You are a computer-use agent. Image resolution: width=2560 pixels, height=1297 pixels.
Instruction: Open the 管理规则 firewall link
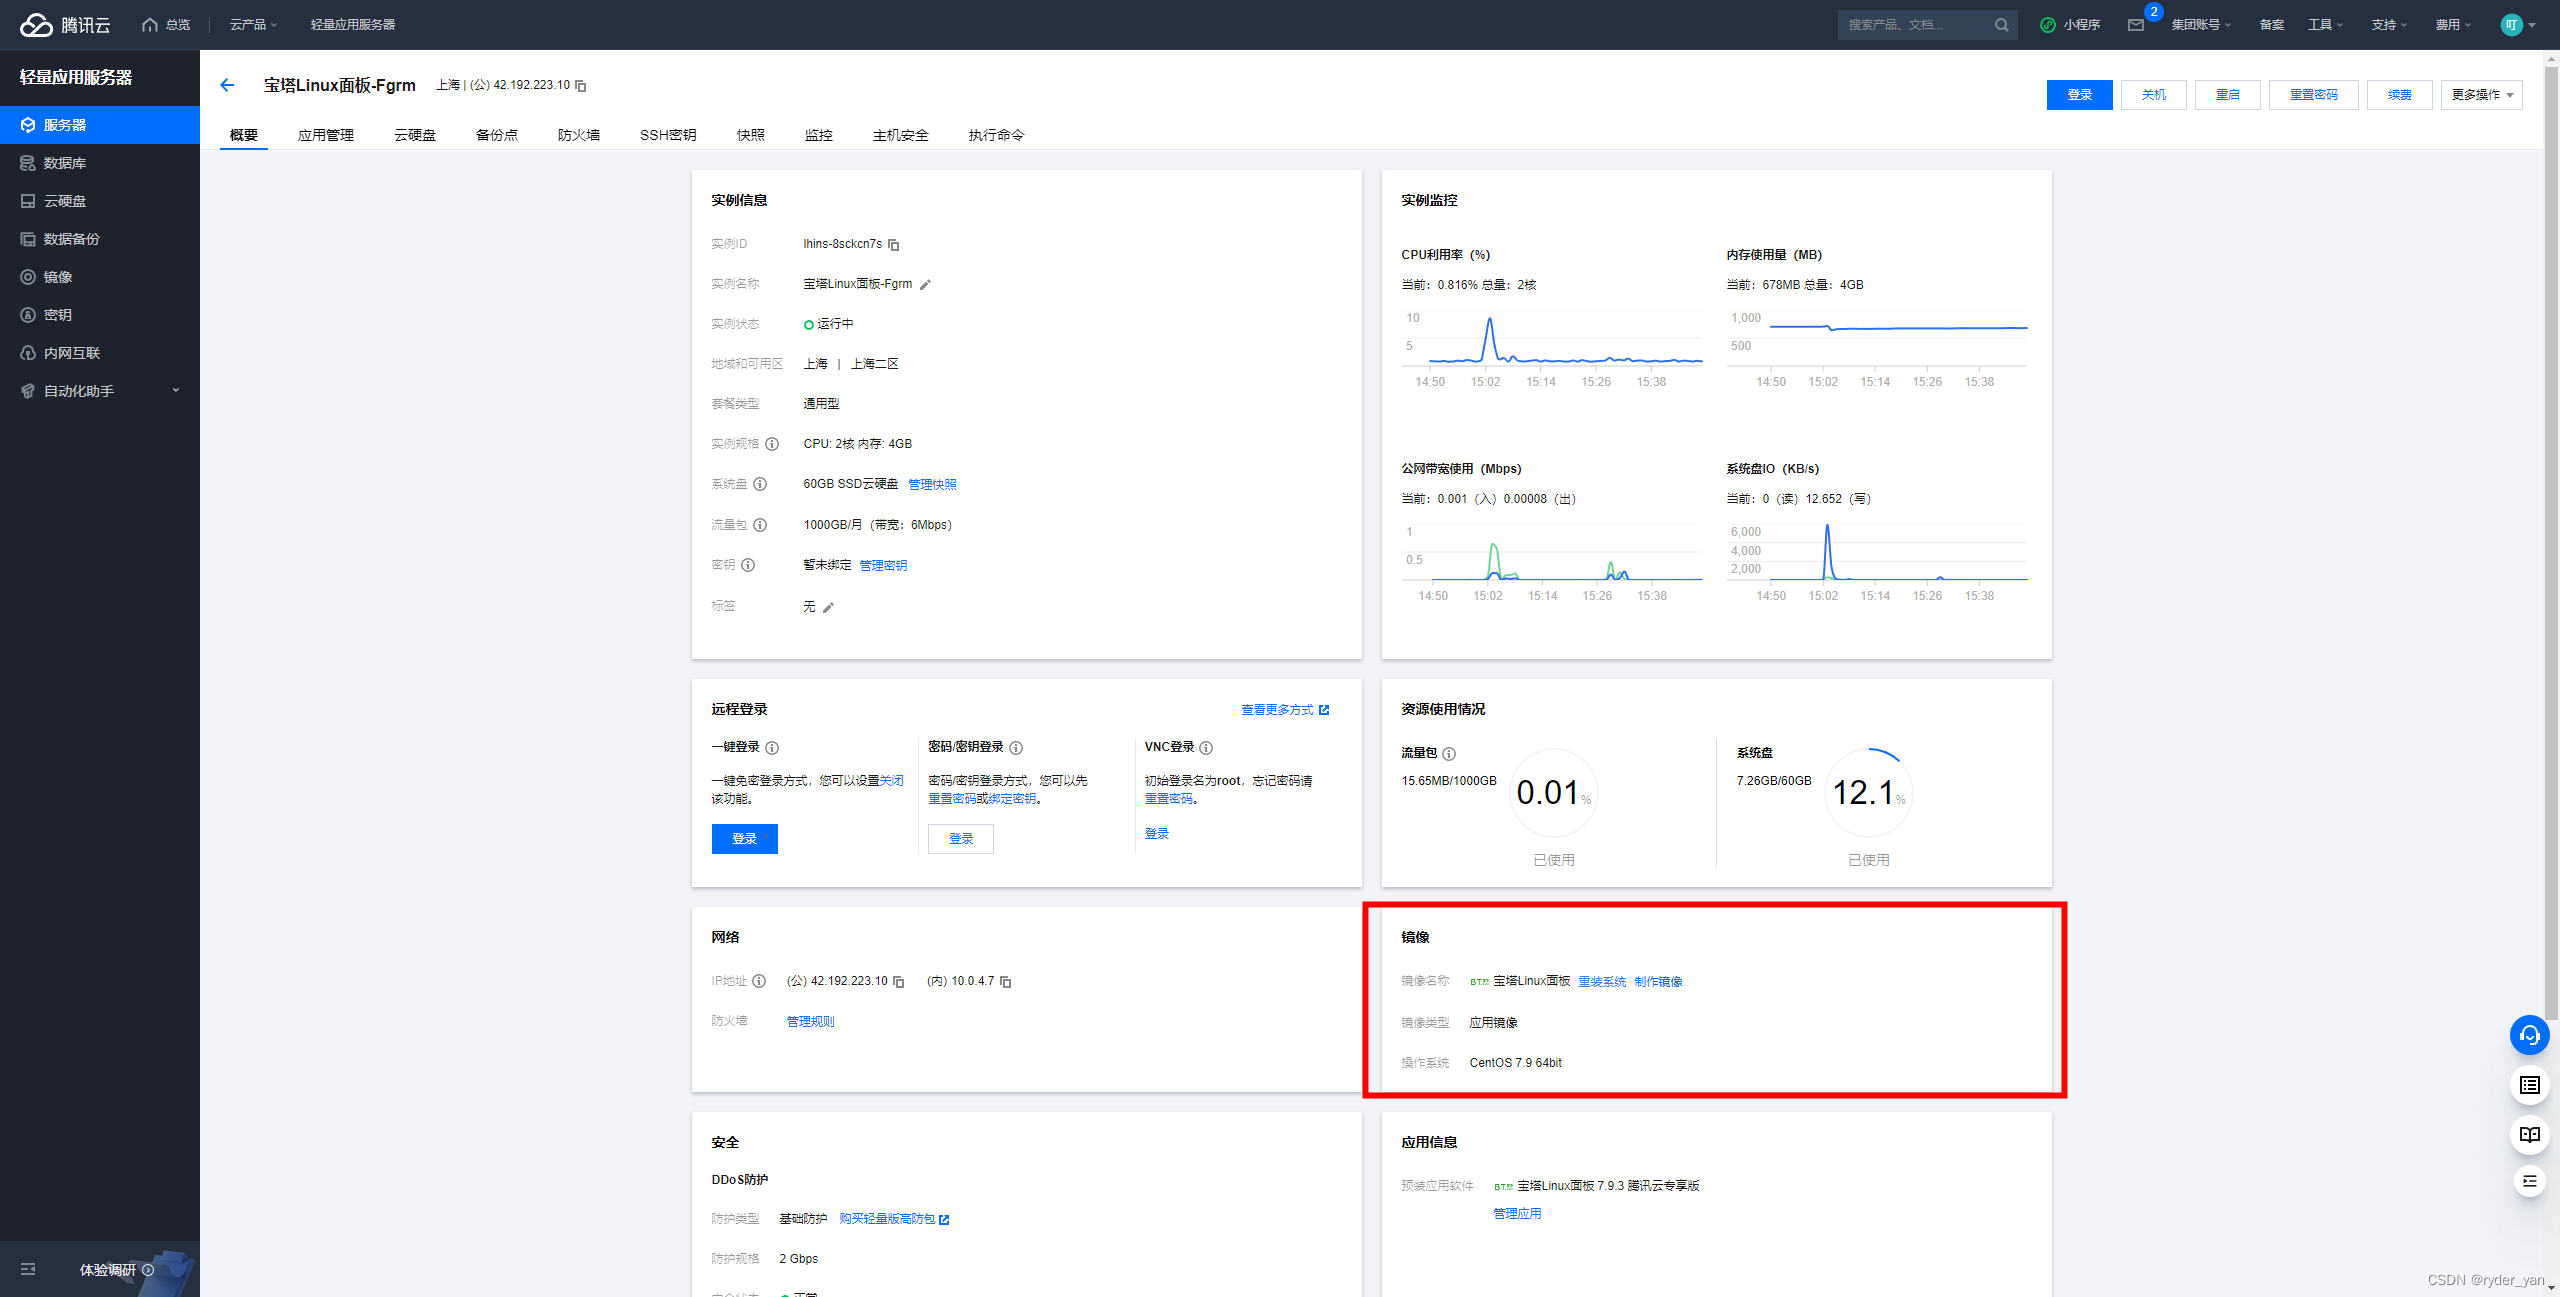click(811, 1022)
